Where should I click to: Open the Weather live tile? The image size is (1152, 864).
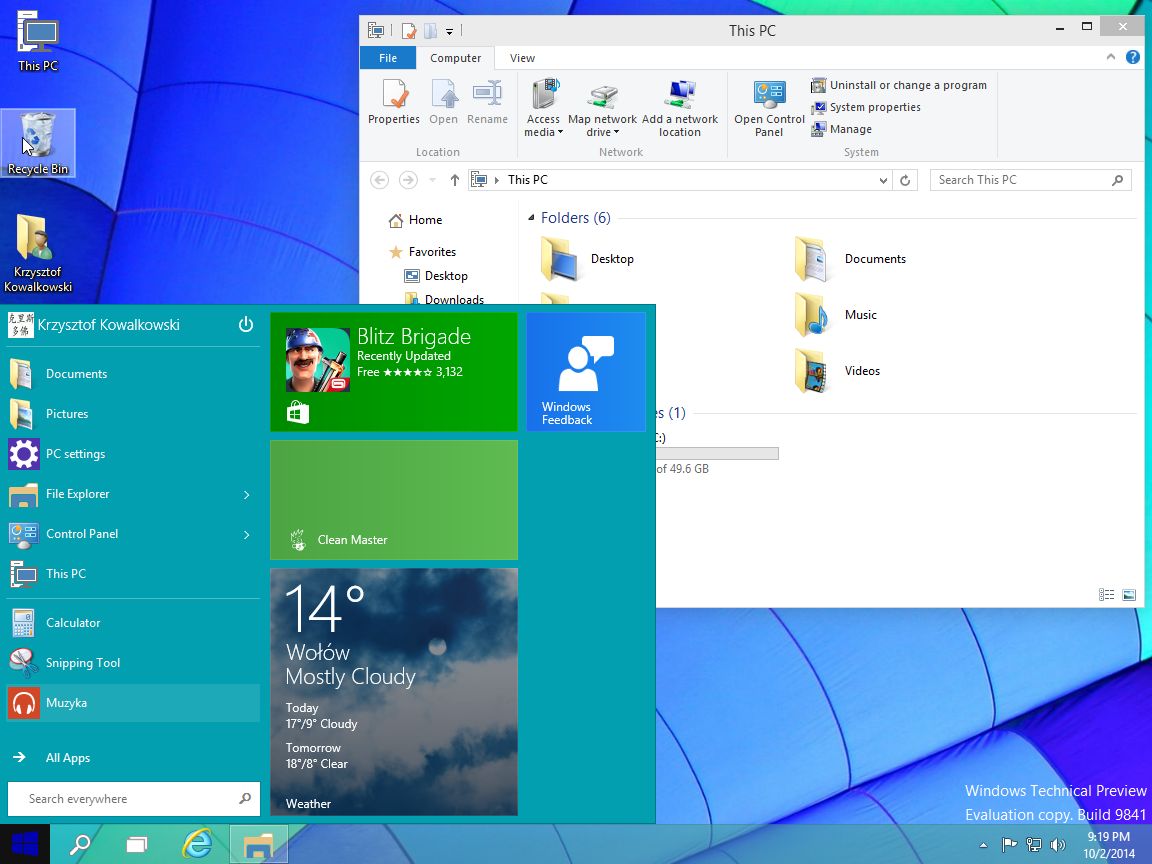pos(394,691)
